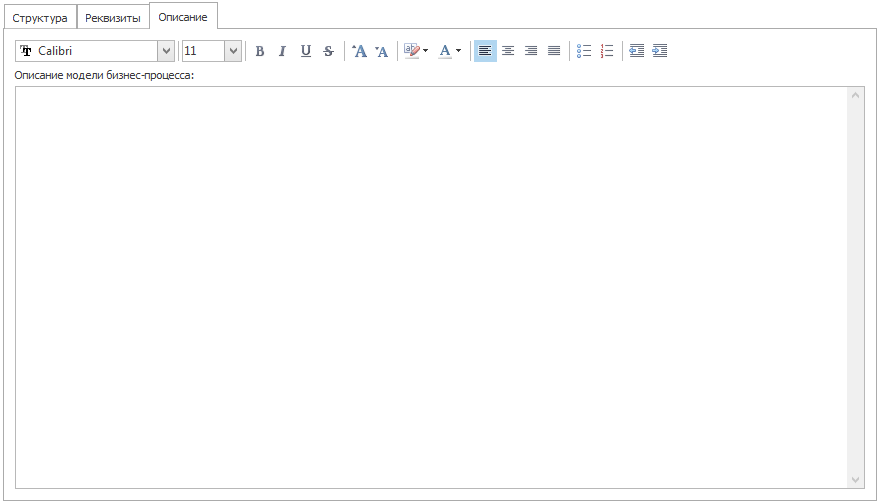Decrease font size with shrink font icon

click(x=382, y=51)
